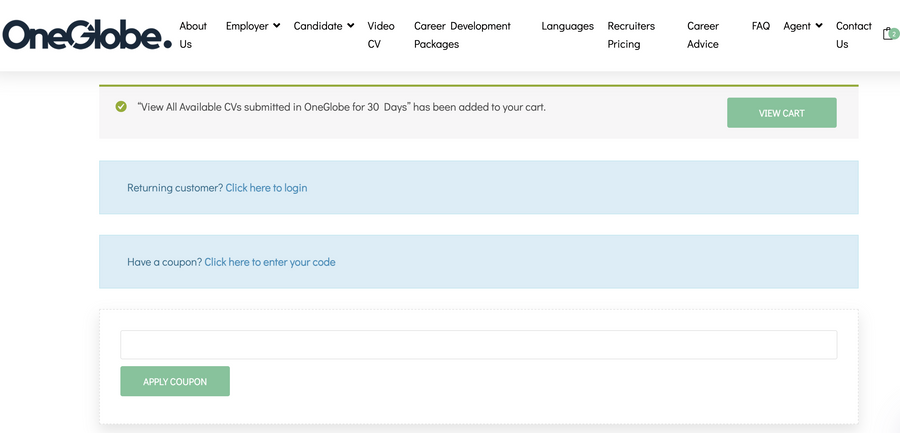Click the OneGlobe logo
Viewport: 900px width, 433px height.
coord(86,35)
